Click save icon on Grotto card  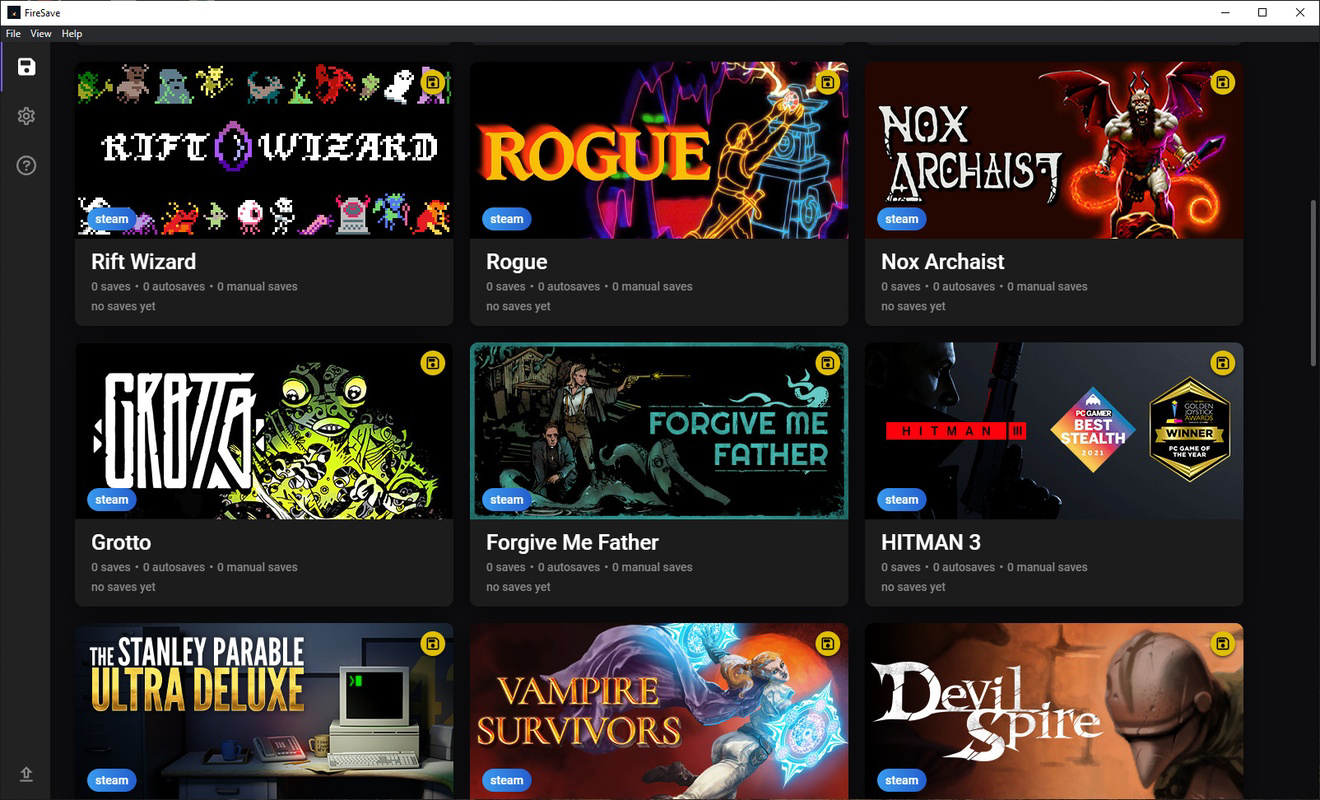(x=432, y=363)
